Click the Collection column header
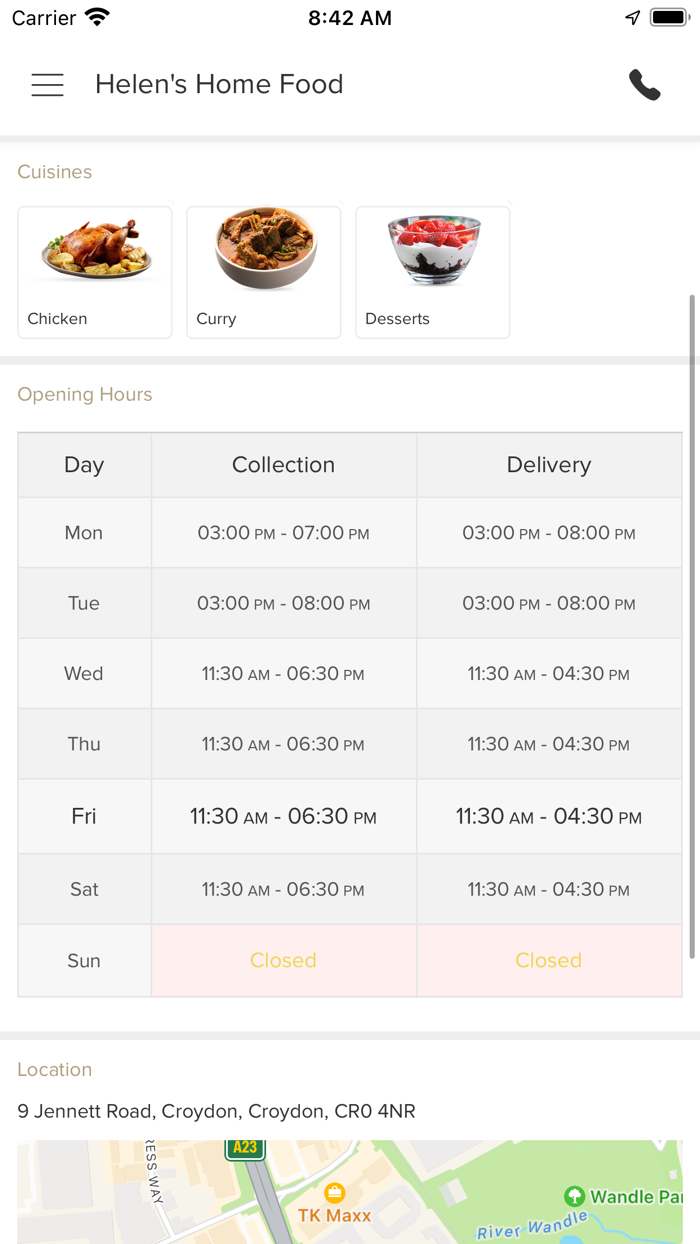Viewport: 700px width, 1244px height. pos(283,465)
